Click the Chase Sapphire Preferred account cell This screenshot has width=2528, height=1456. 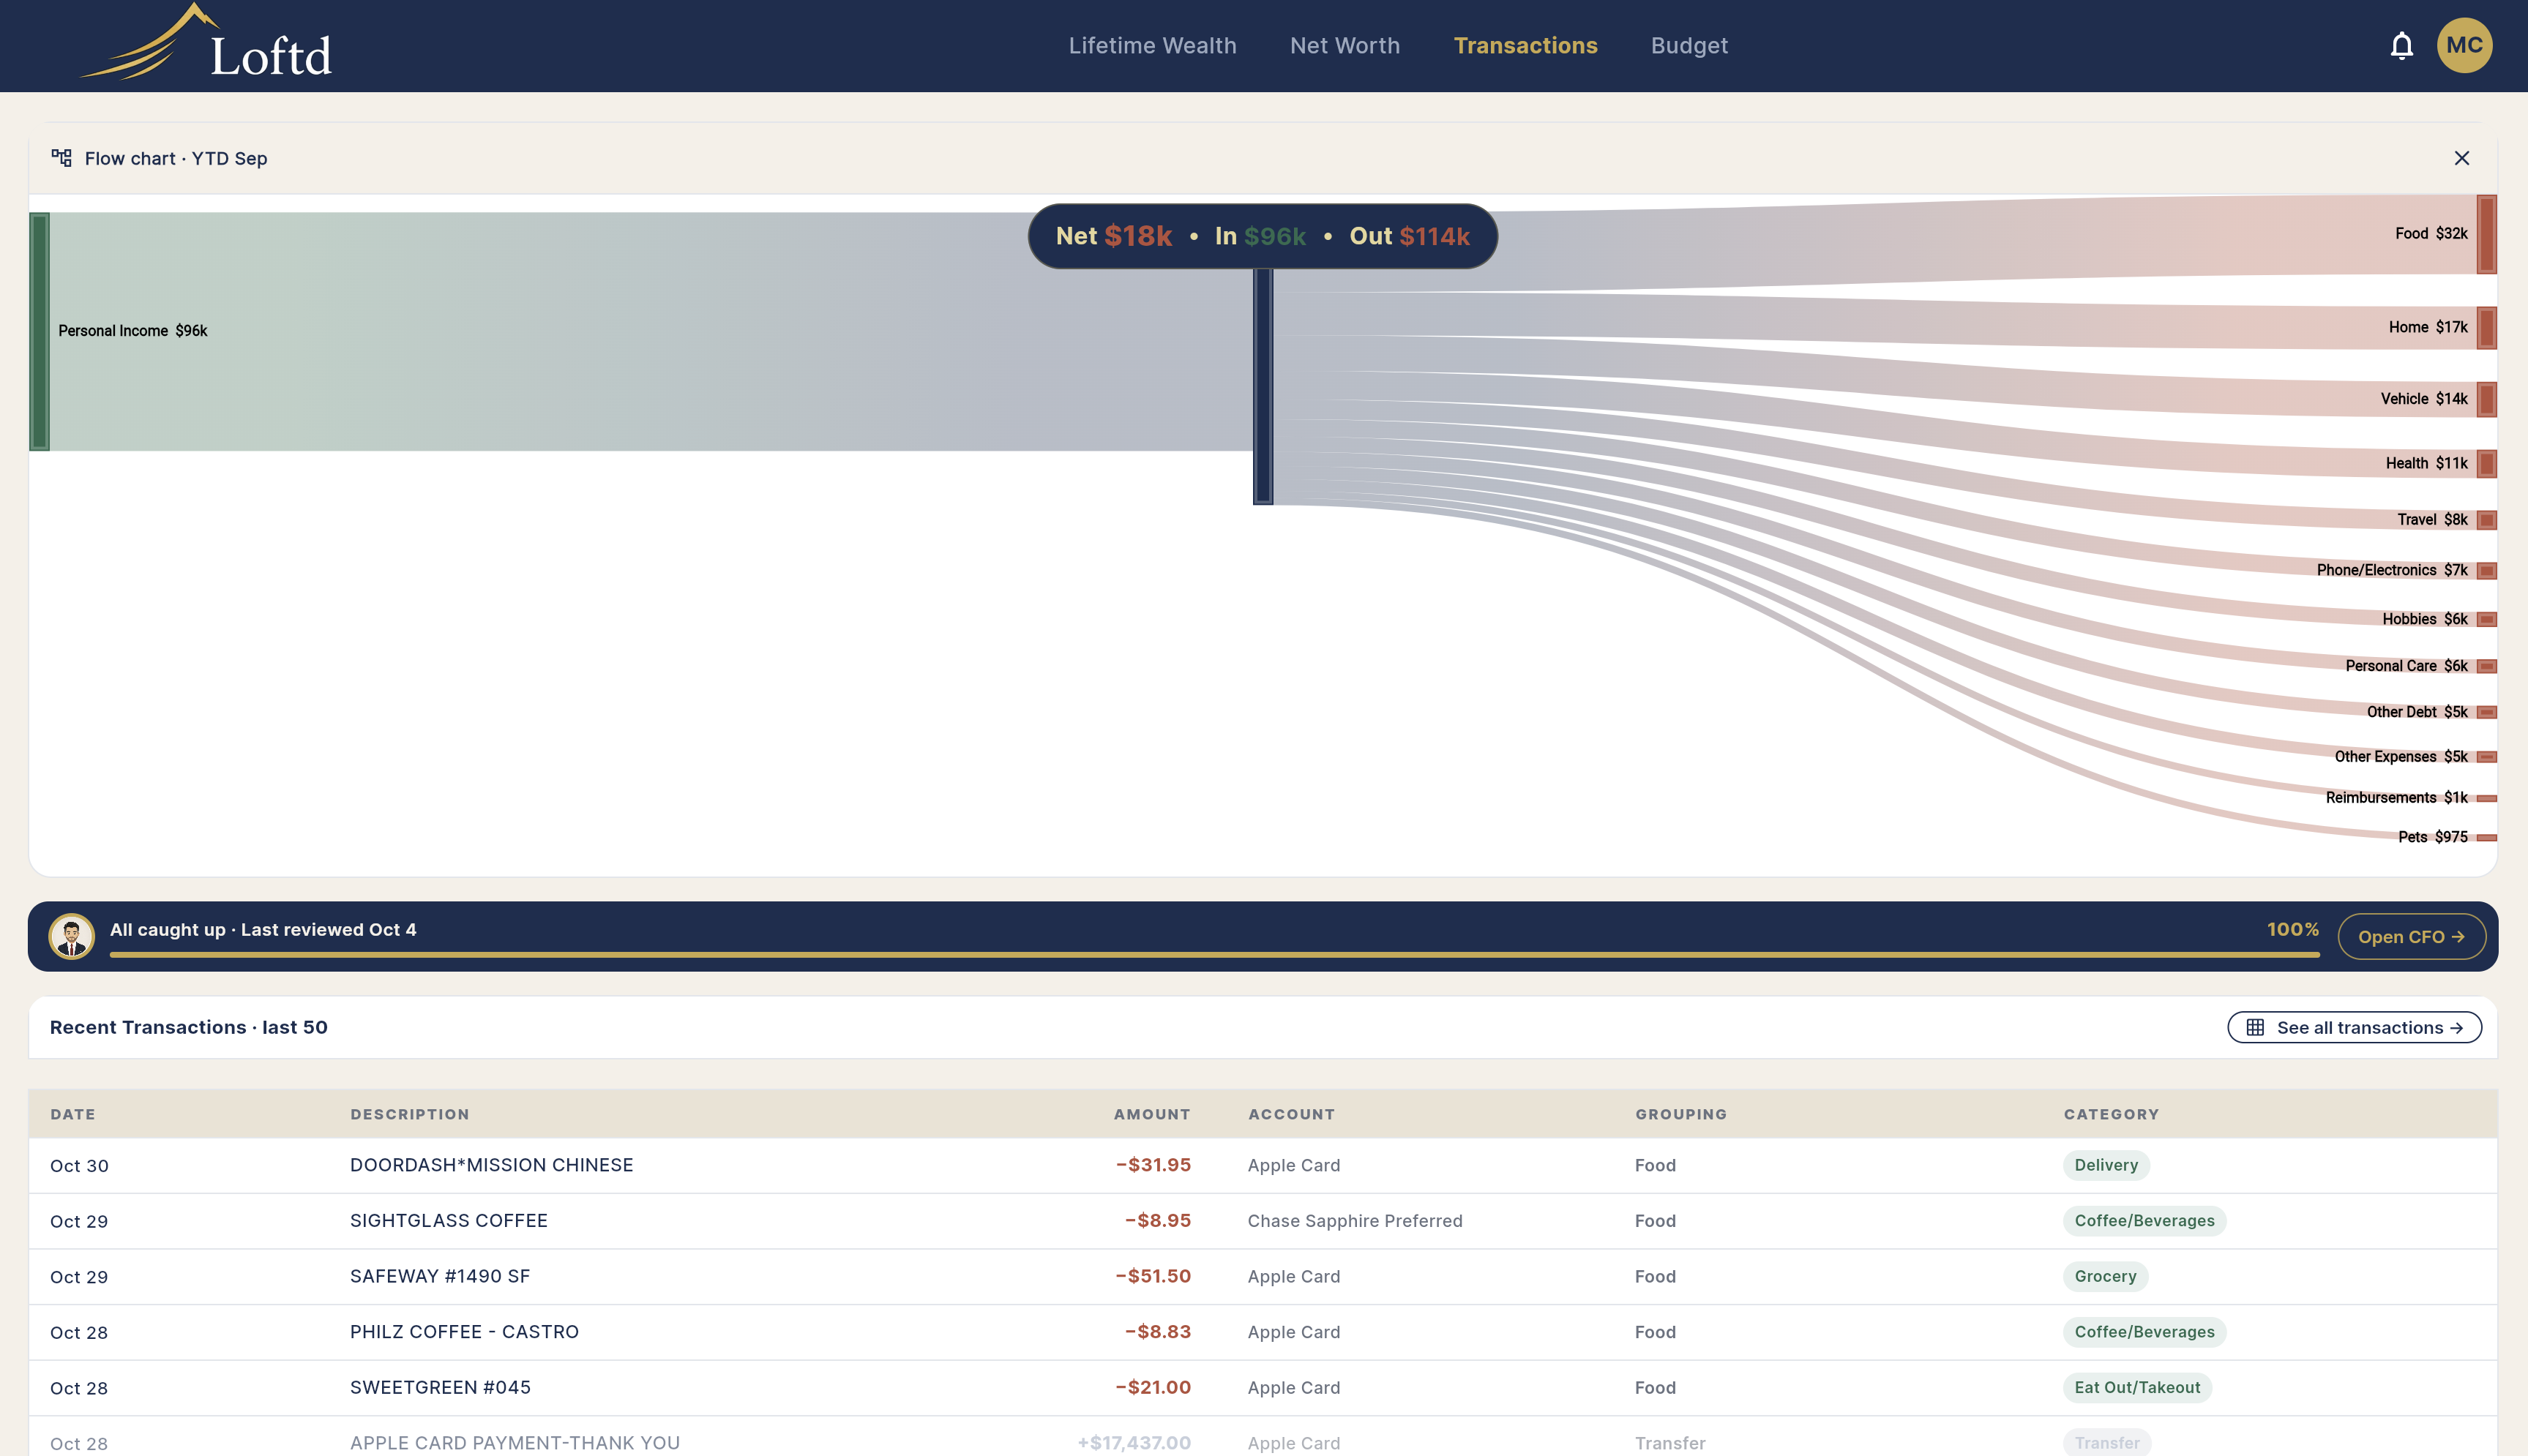[x=1355, y=1221]
